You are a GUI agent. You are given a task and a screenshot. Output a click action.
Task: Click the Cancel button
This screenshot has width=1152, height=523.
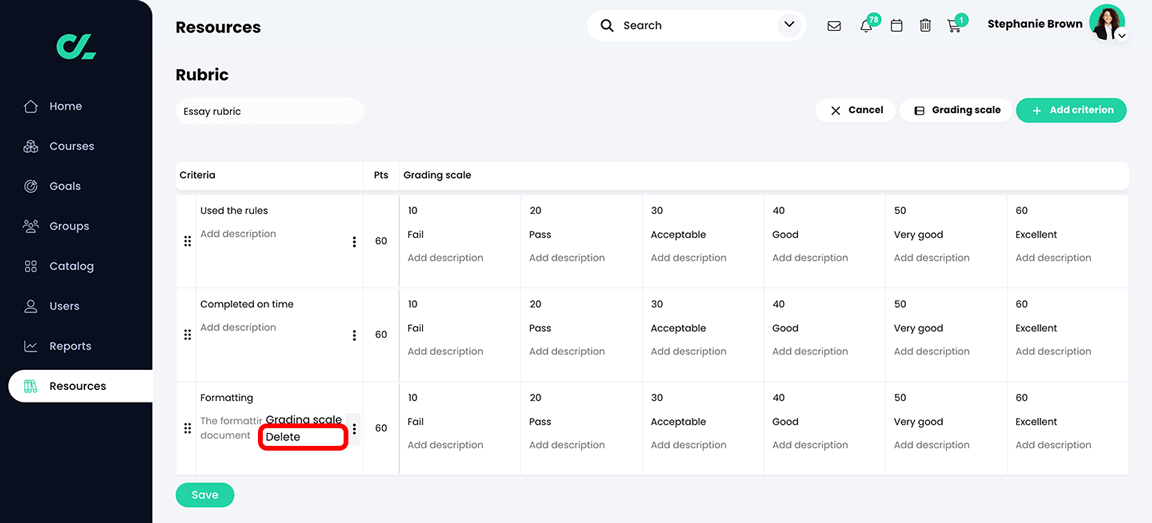coord(856,110)
